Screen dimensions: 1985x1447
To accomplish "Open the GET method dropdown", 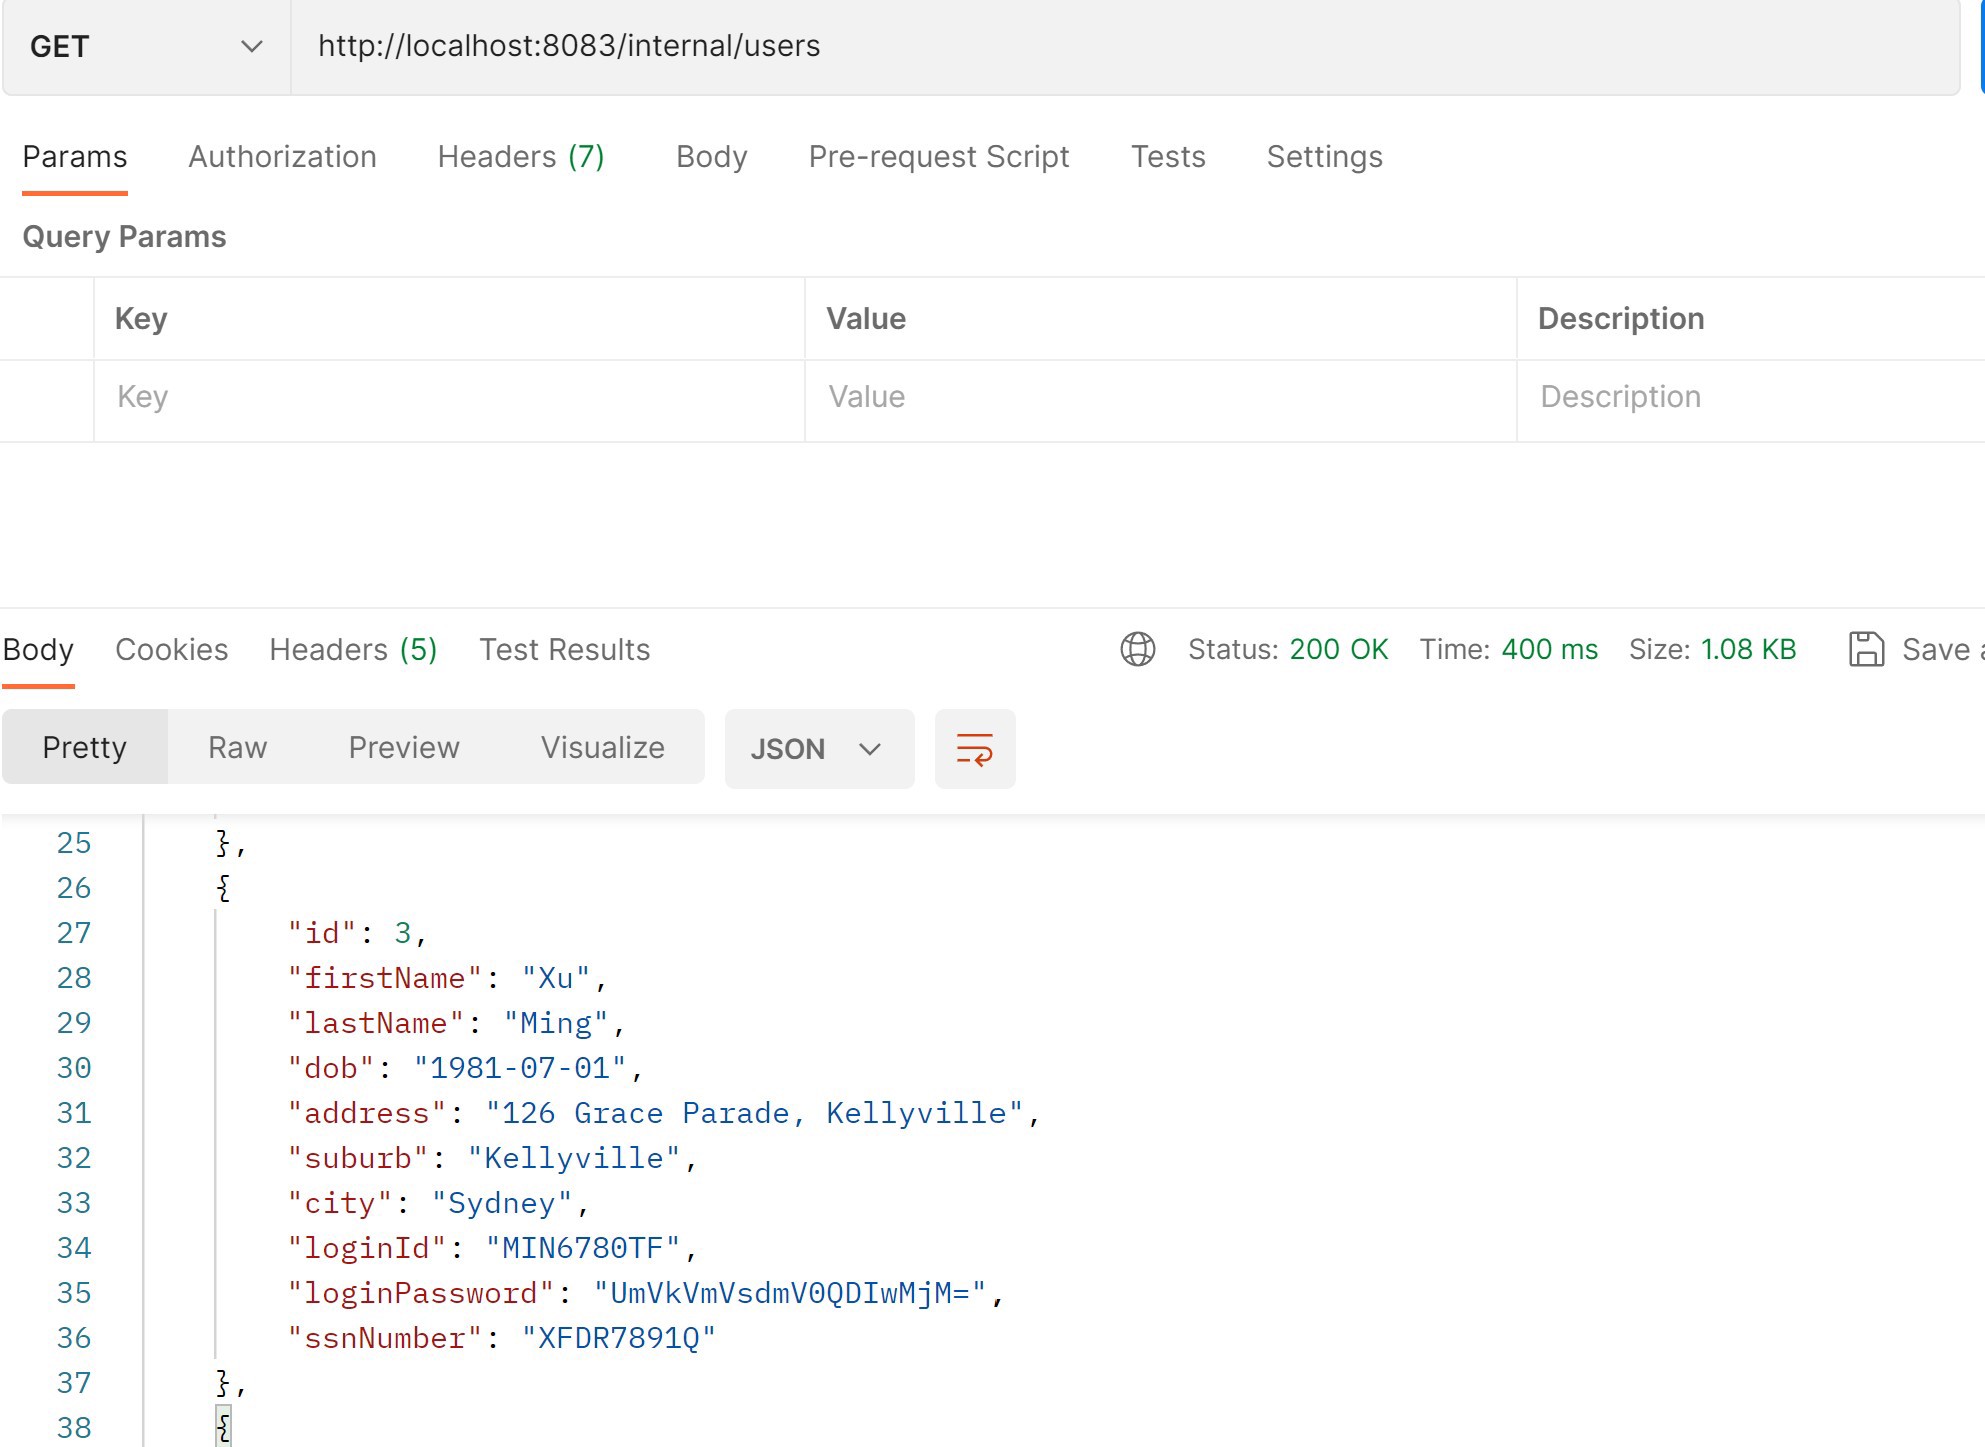I will point(147,47).
